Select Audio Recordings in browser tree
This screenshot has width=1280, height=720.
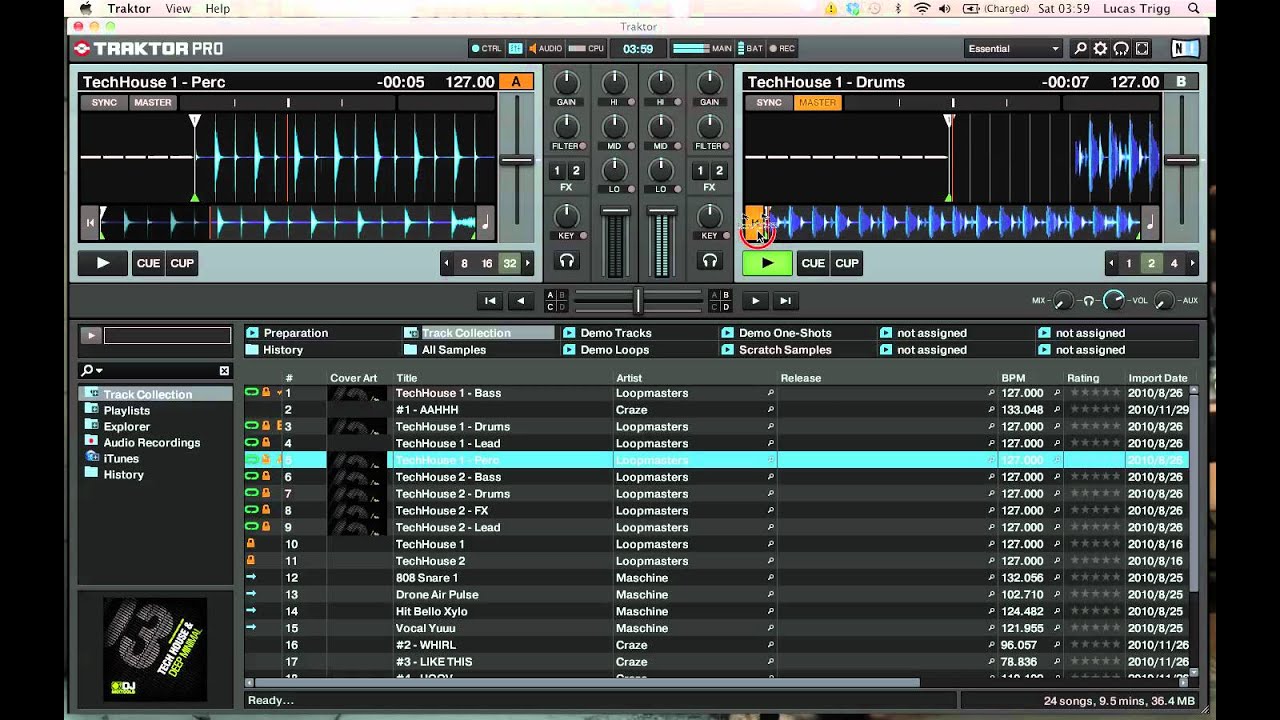click(x=151, y=442)
